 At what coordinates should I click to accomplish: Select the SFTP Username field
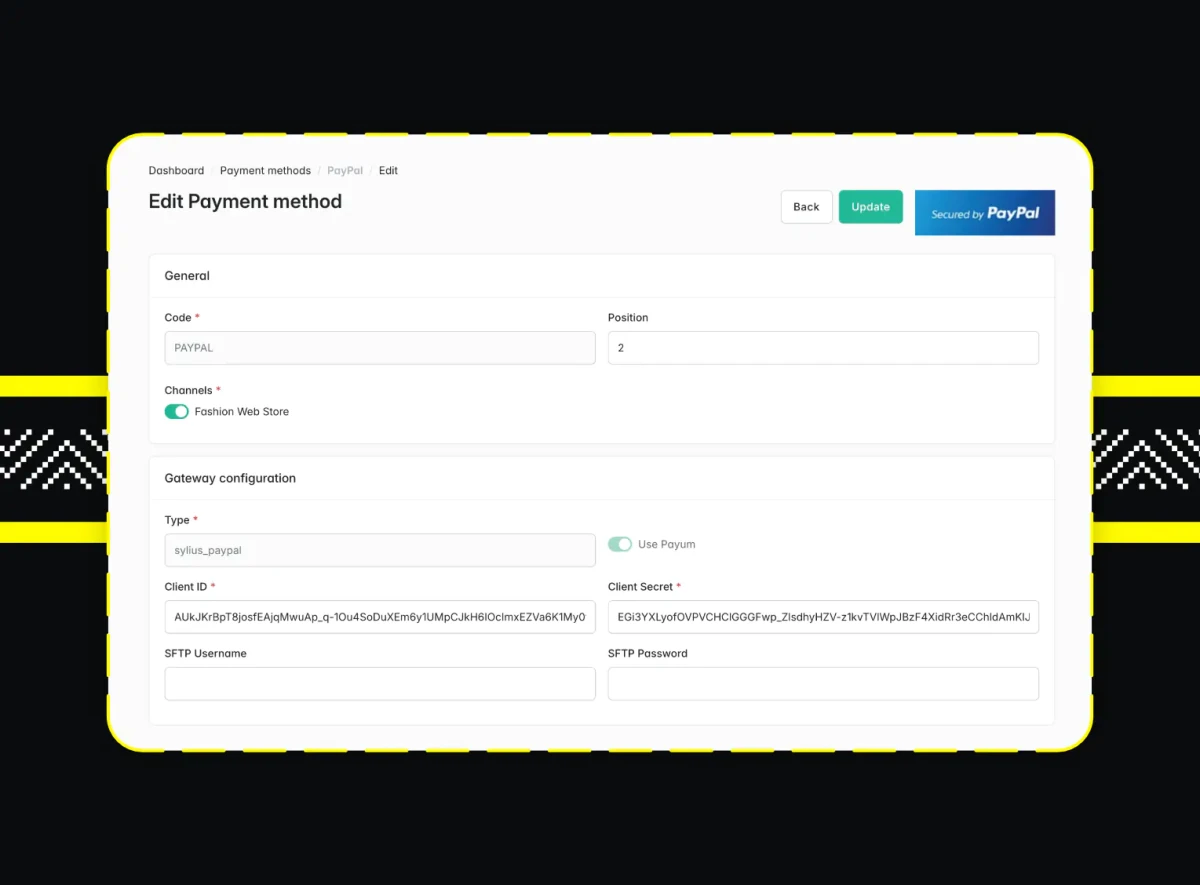click(379, 683)
